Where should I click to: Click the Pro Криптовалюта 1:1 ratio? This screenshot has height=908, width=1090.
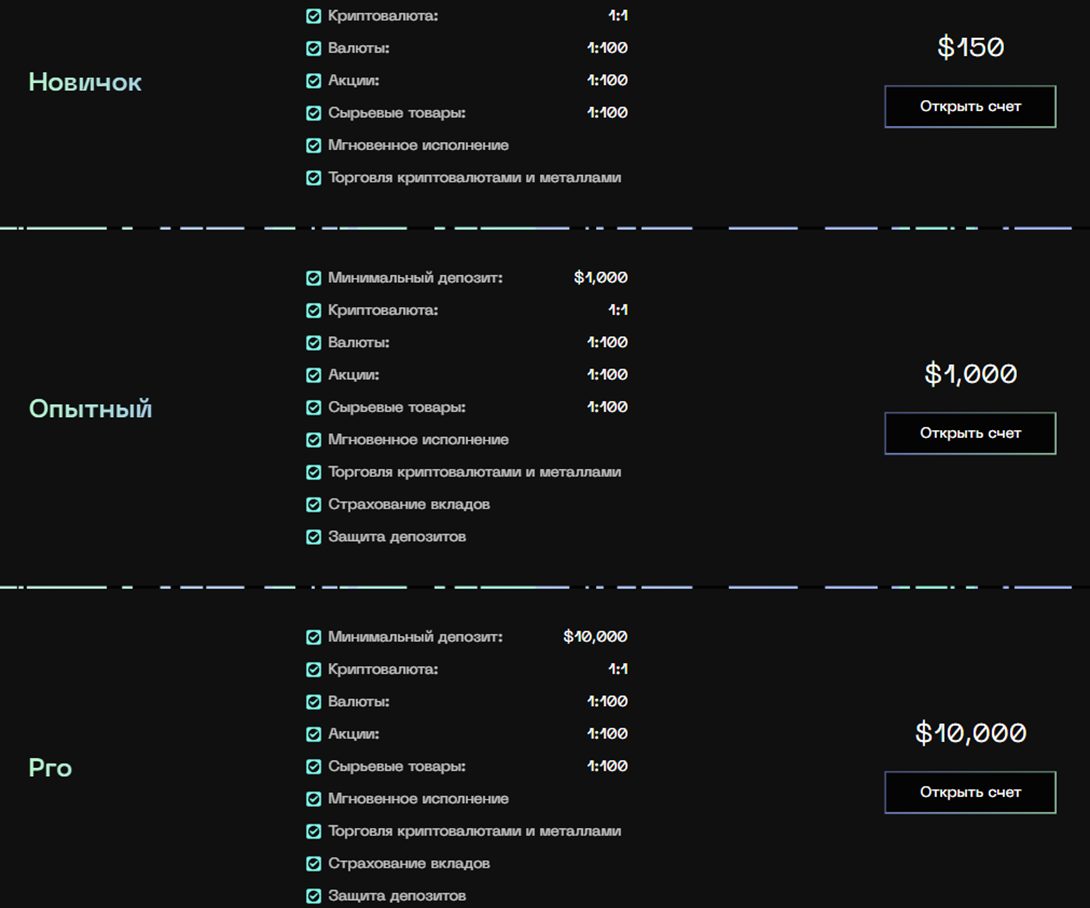point(618,669)
